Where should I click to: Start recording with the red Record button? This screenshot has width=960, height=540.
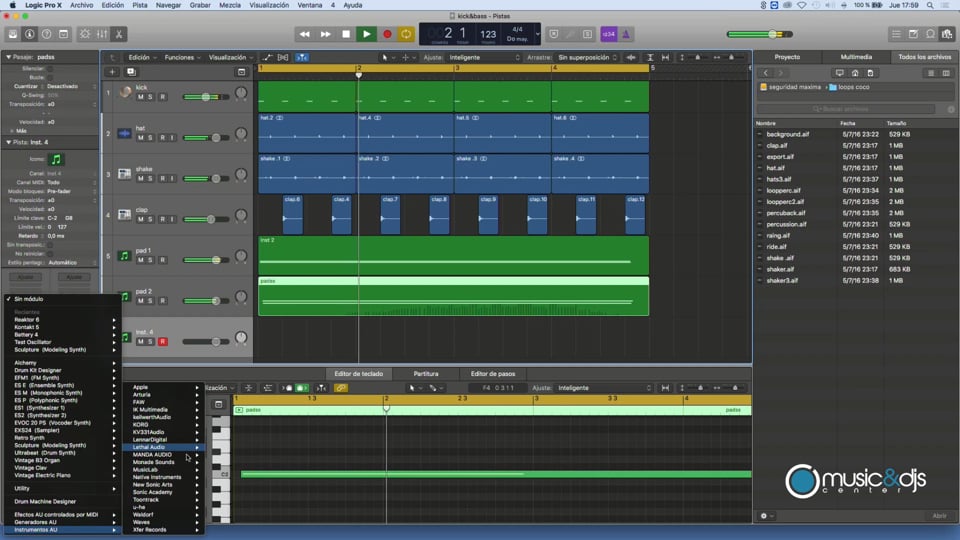tap(387, 34)
